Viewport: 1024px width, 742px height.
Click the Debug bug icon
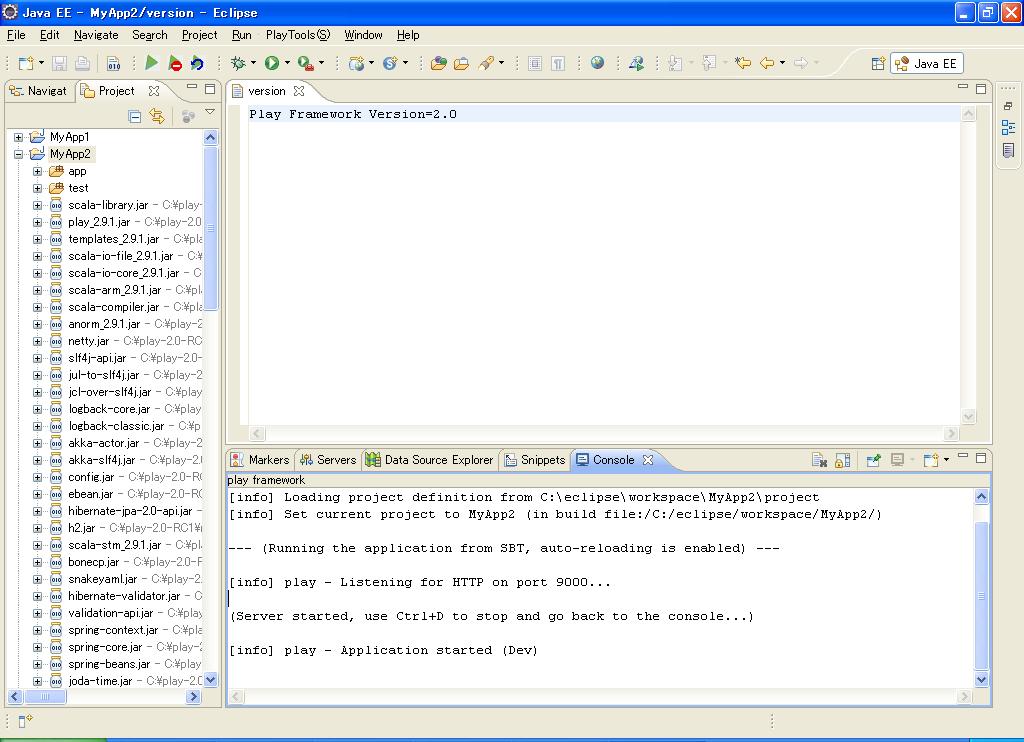tap(238, 63)
